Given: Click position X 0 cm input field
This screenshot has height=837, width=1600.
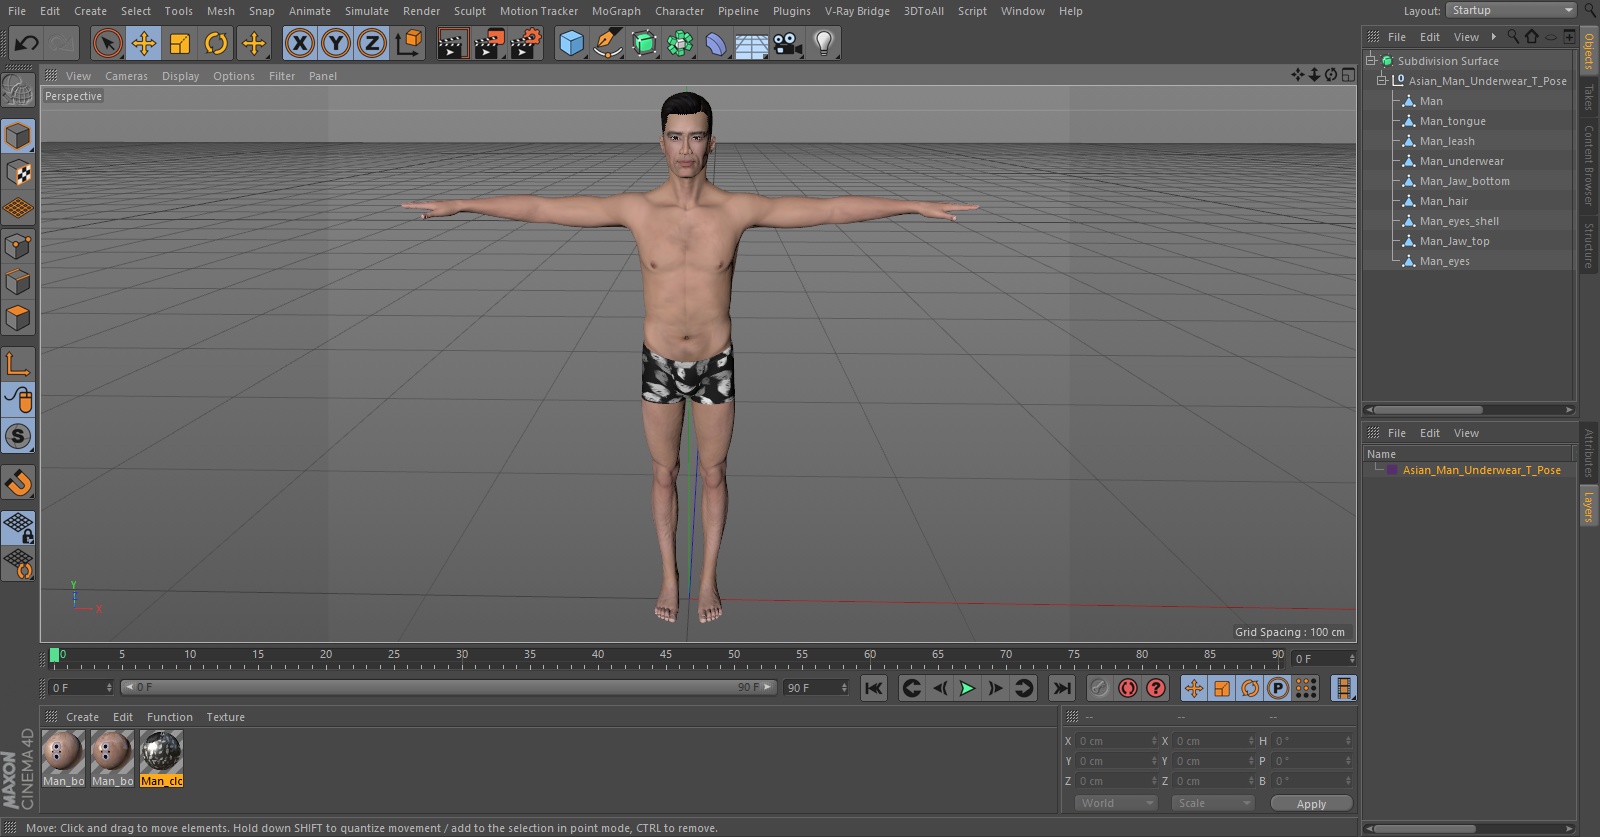Looking at the screenshot, I should 1116,741.
